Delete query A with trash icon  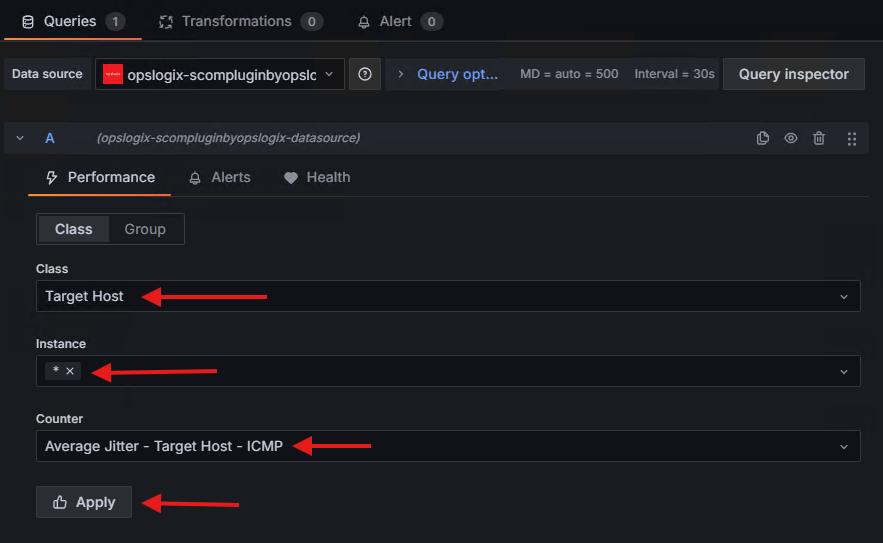(819, 138)
